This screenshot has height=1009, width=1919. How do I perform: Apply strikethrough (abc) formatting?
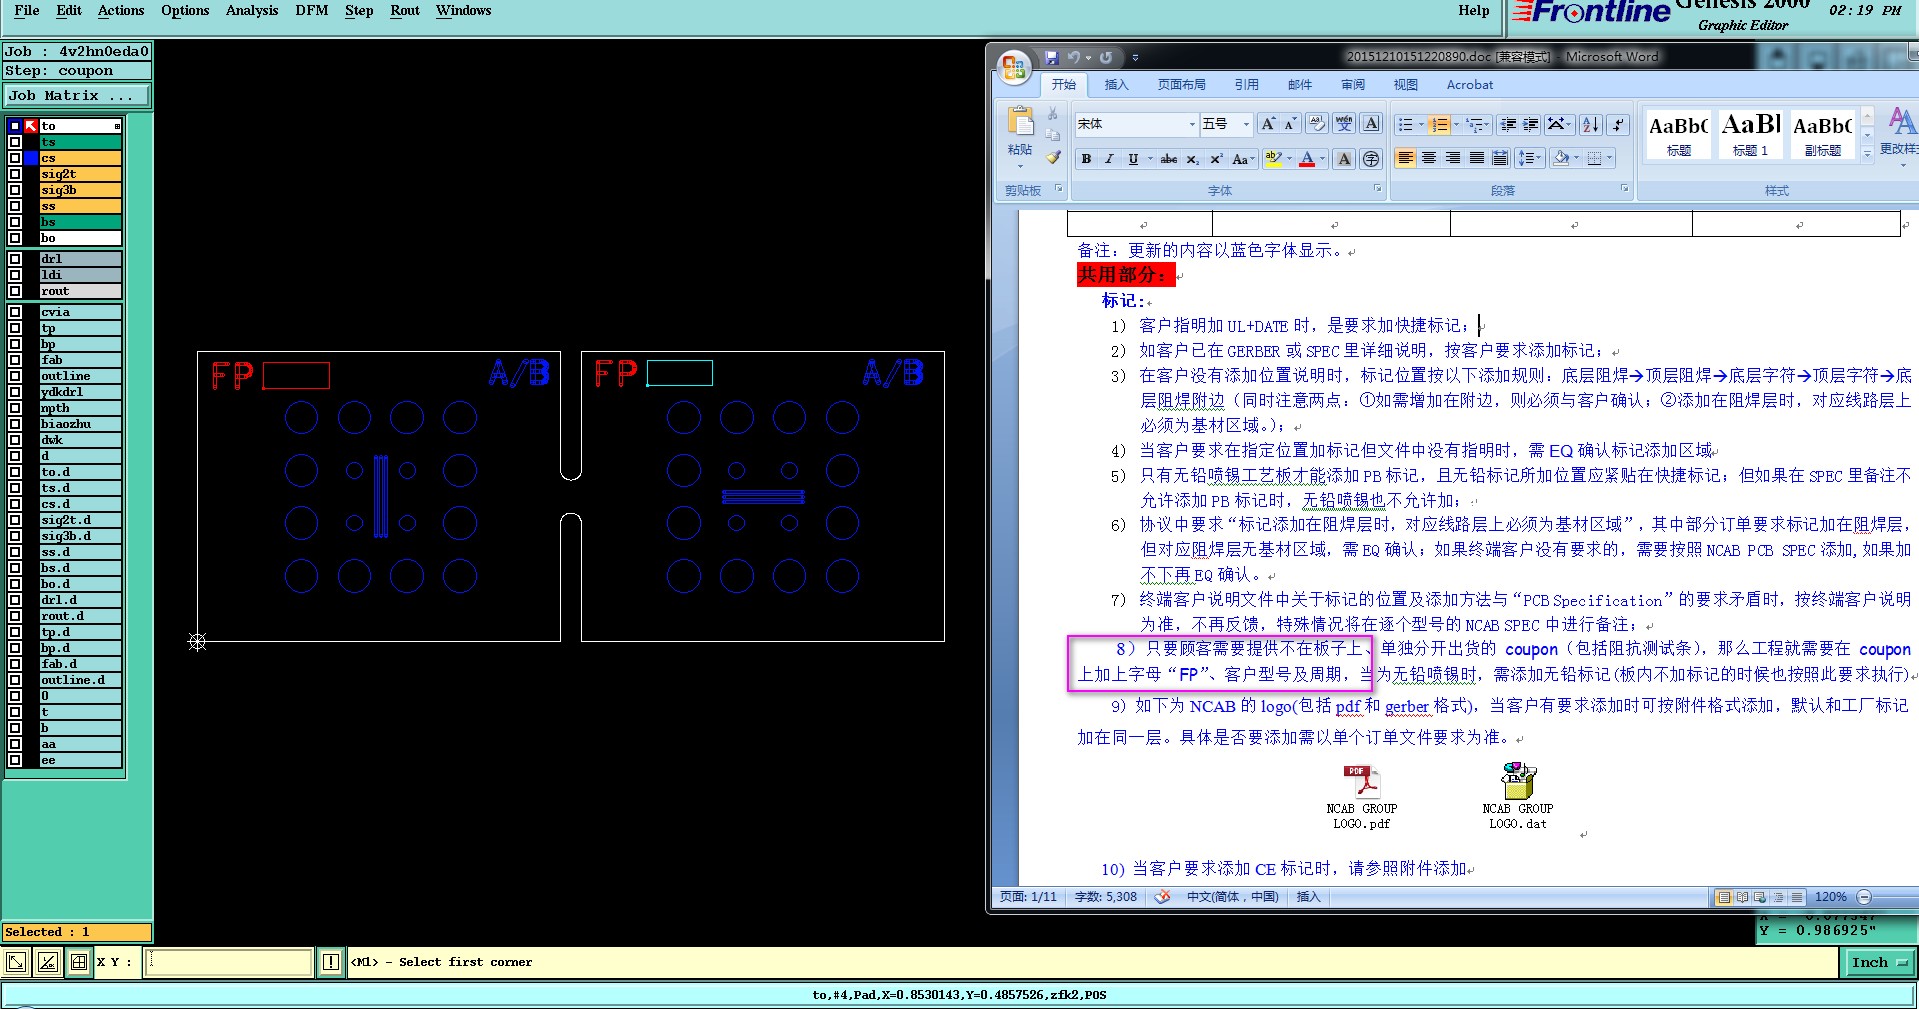coord(1168,159)
